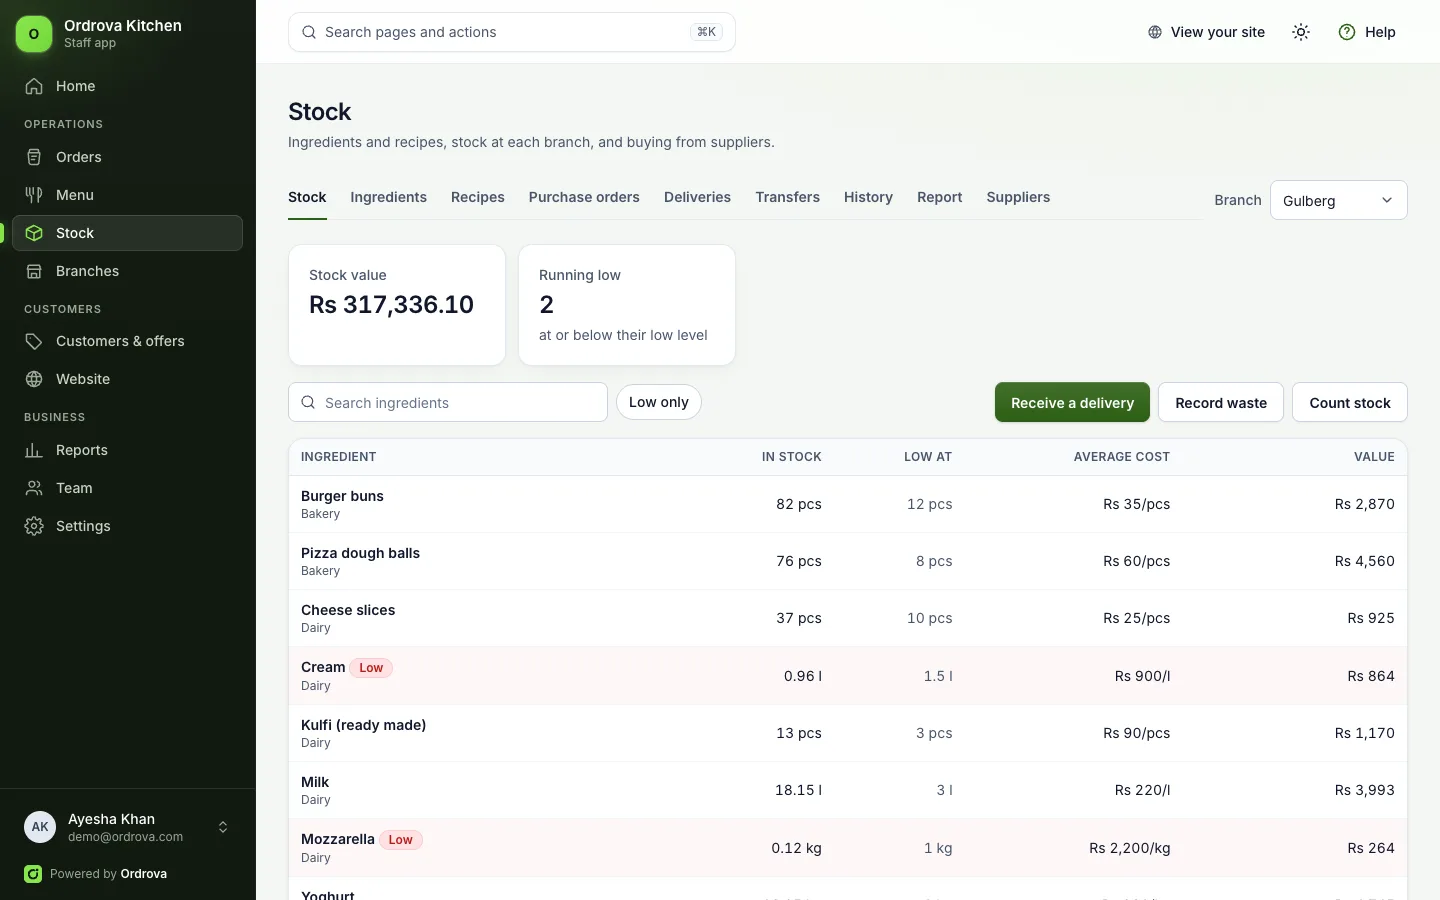The image size is (1440, 900).
Task: Click the Low badge next to Cream
Action: [371, 668]
